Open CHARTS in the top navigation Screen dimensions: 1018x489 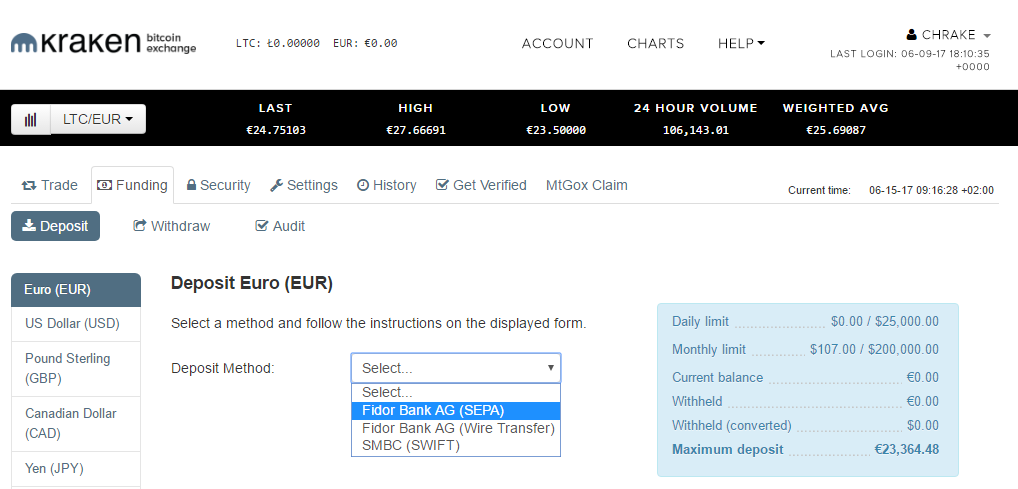[656, 44]
